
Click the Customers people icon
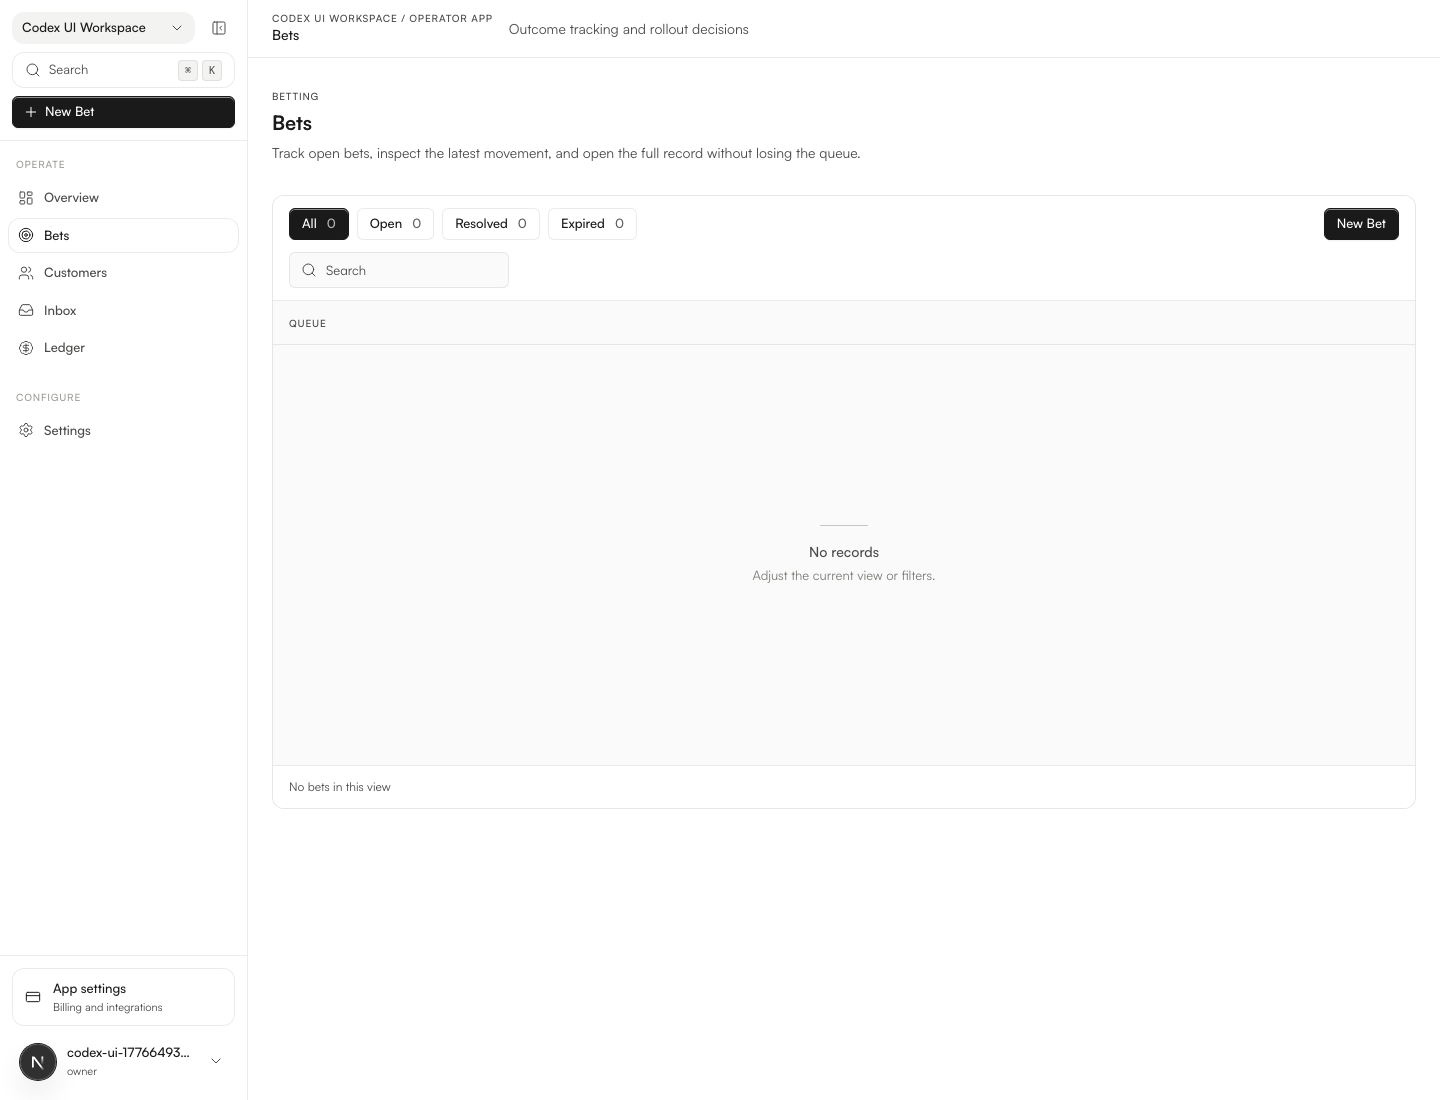26,273
